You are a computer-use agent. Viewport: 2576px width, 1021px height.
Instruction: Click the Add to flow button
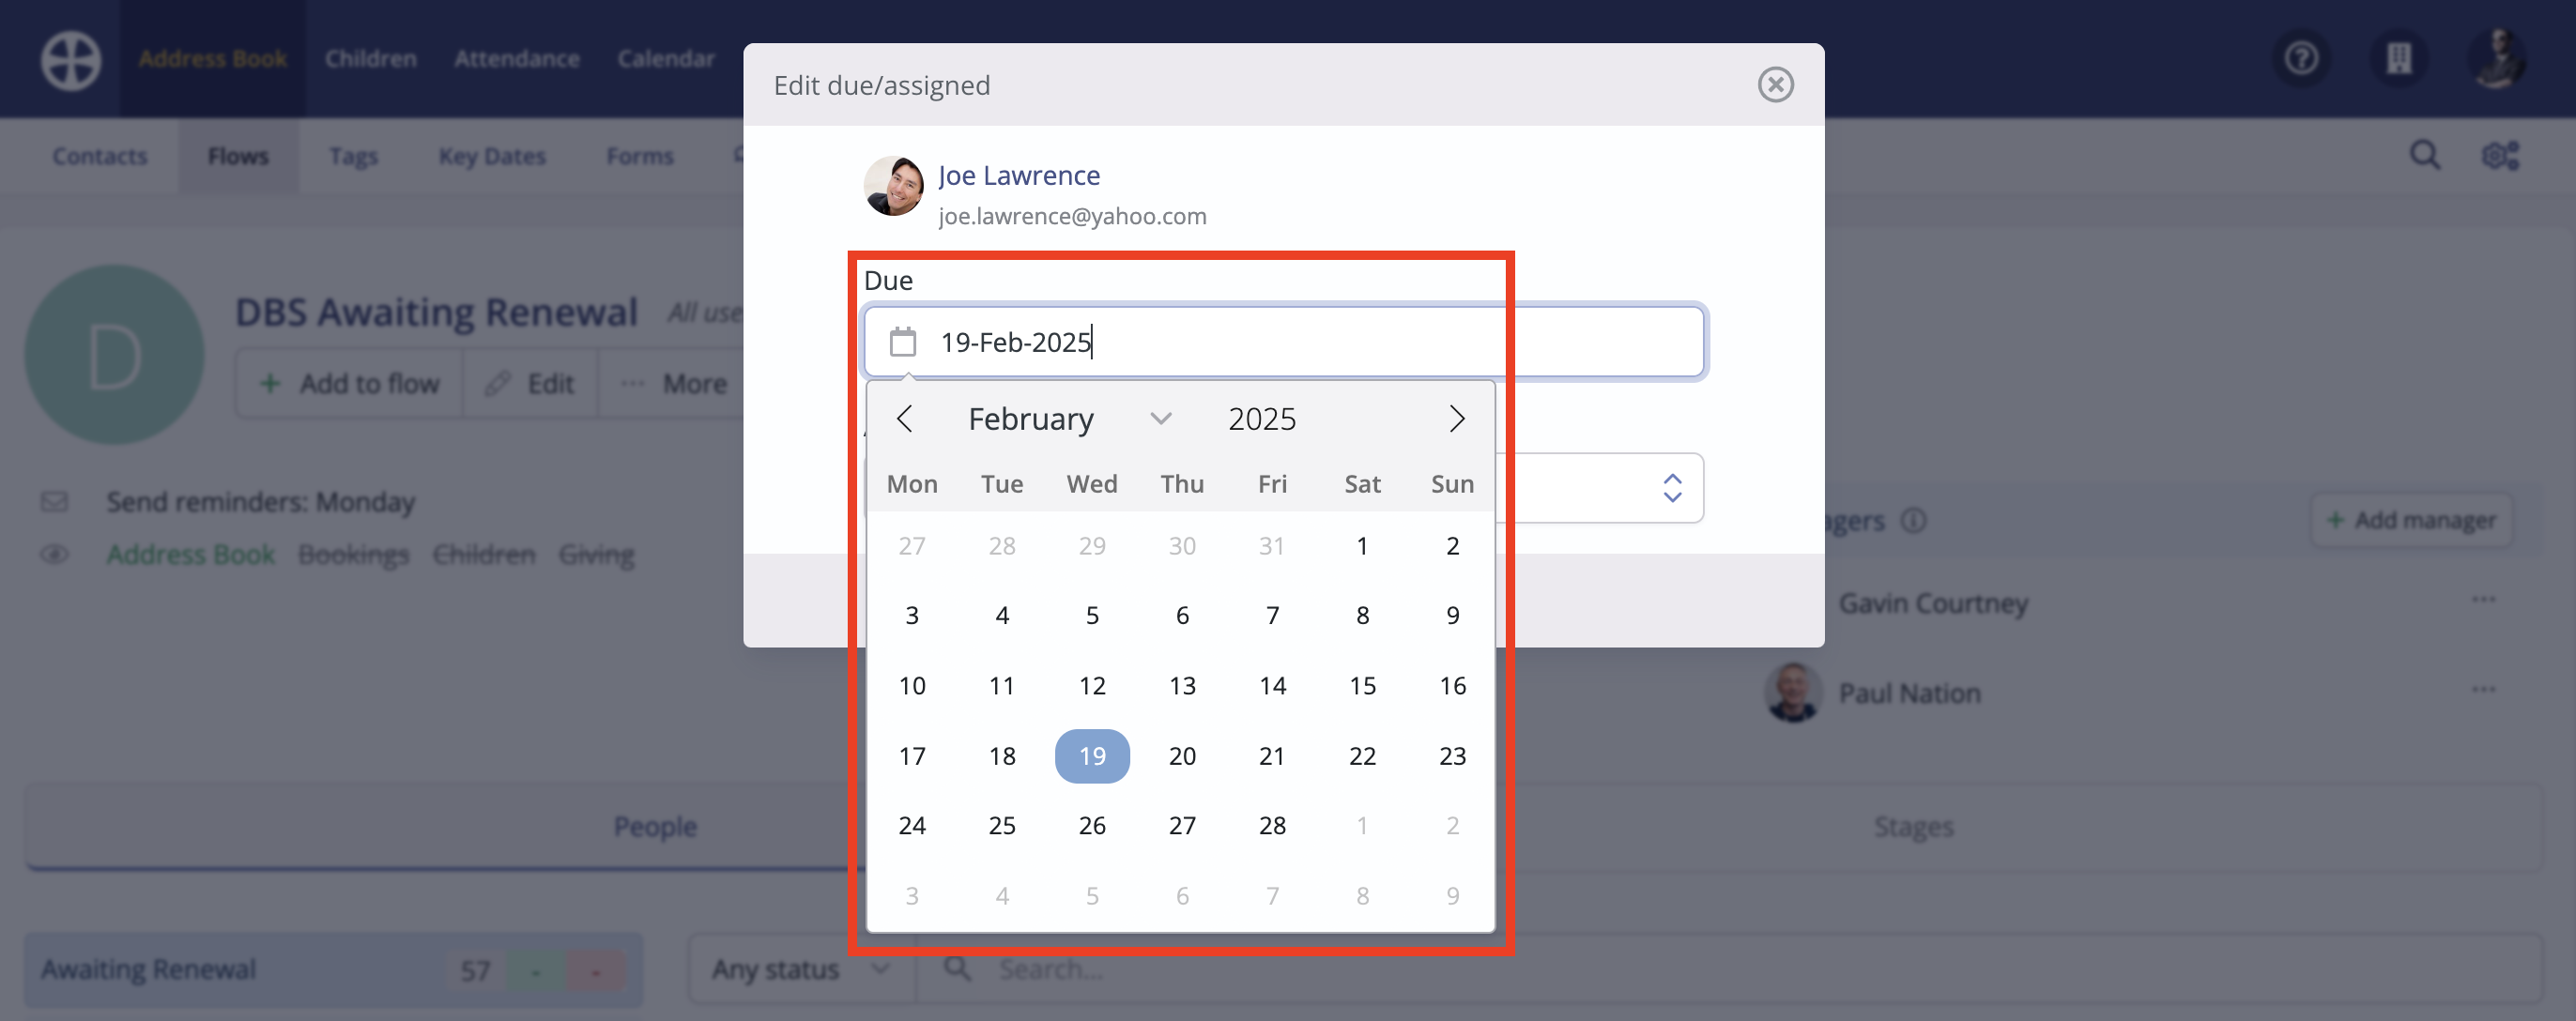pos(350,384)
